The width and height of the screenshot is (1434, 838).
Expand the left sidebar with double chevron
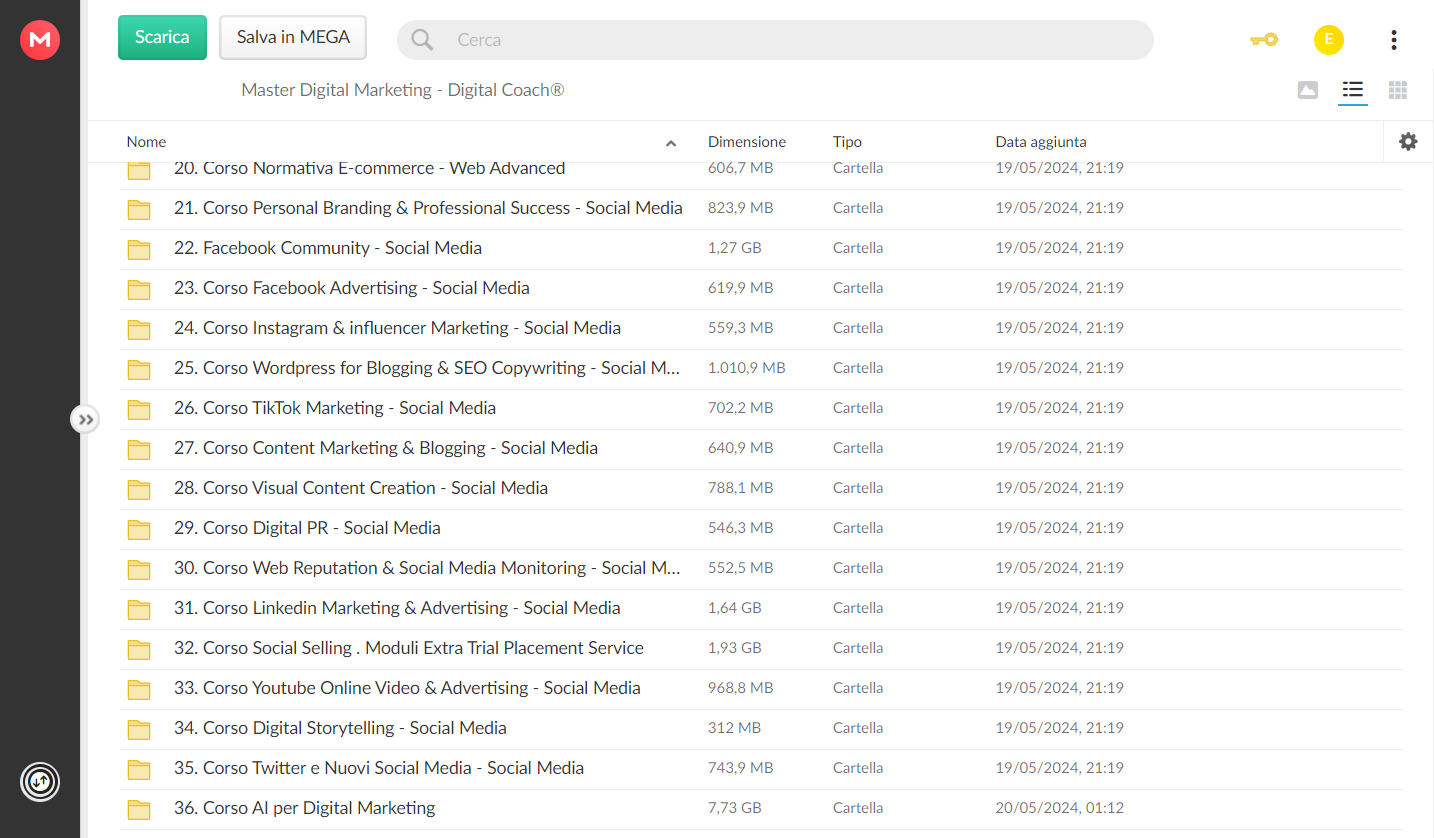pyautogui.click(x=86, y=420)
